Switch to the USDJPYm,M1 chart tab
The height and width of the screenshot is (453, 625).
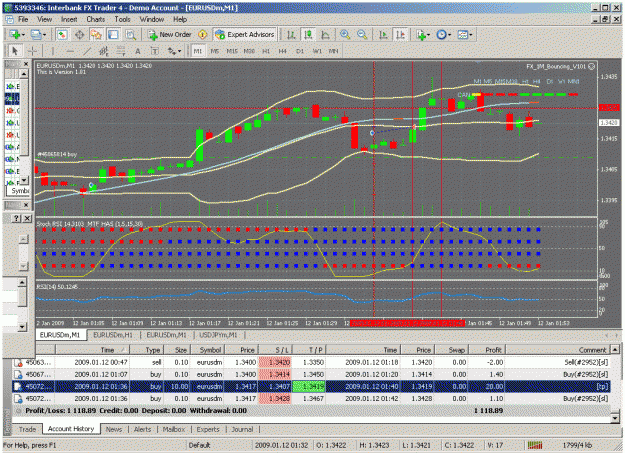pos(218,335)
